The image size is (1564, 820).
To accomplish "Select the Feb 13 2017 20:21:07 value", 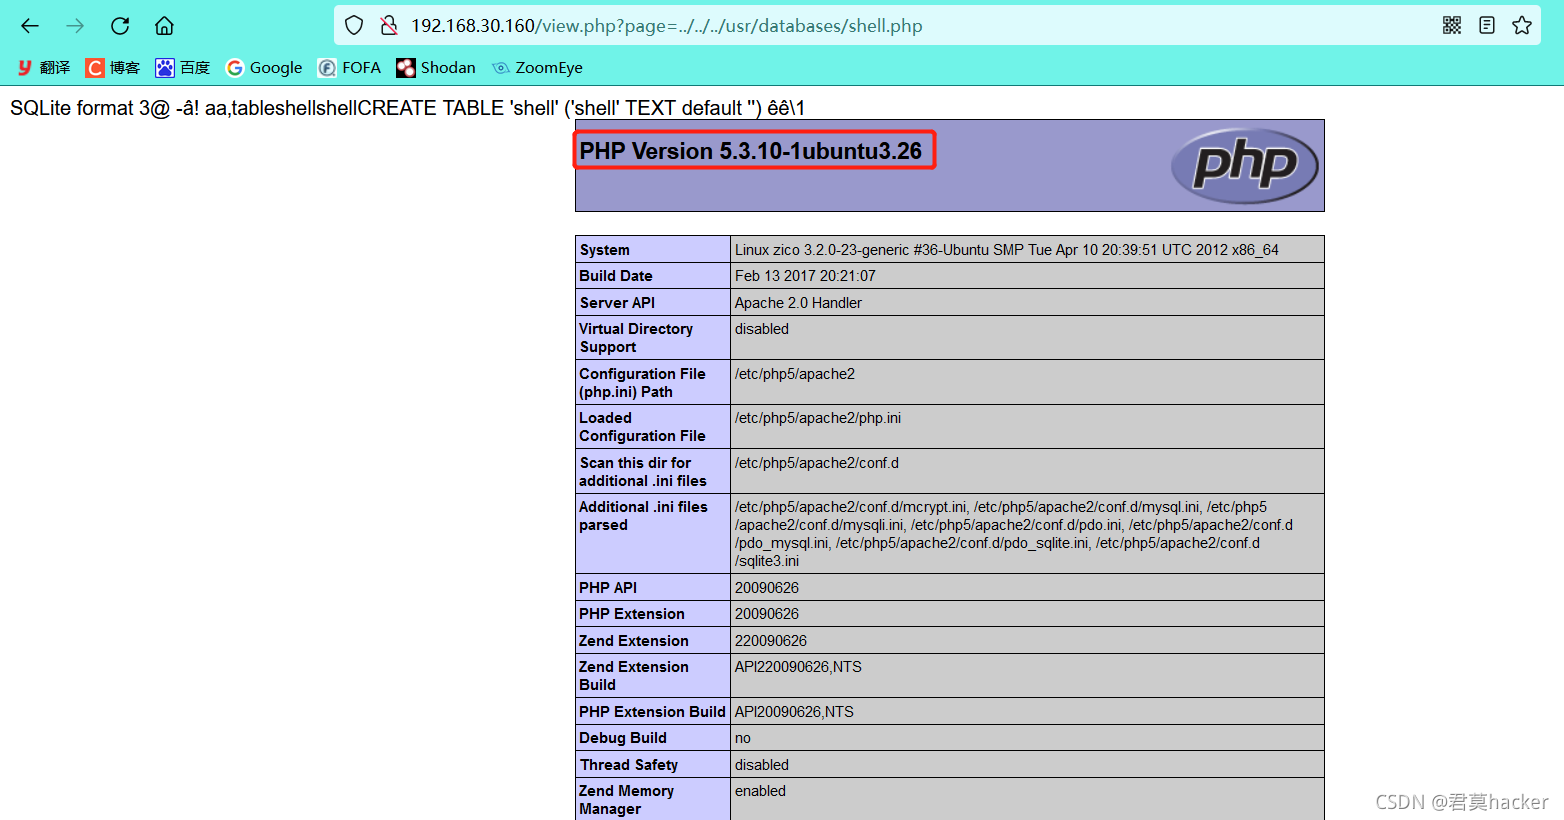I will (805, 276).
